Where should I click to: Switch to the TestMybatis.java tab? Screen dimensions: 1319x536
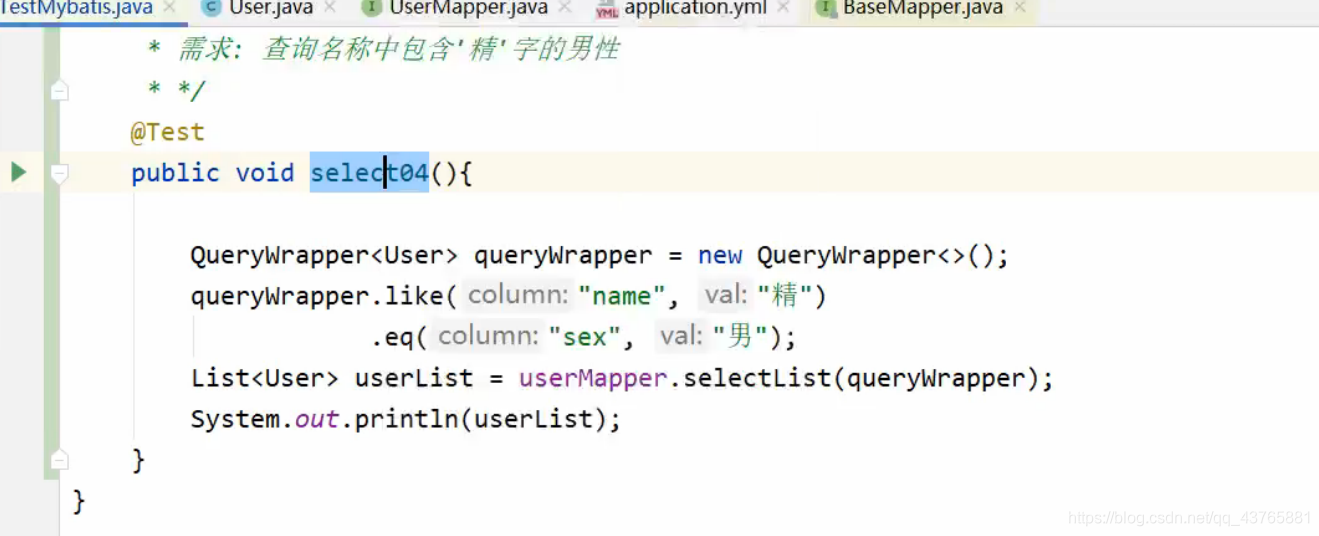[76, 9]
